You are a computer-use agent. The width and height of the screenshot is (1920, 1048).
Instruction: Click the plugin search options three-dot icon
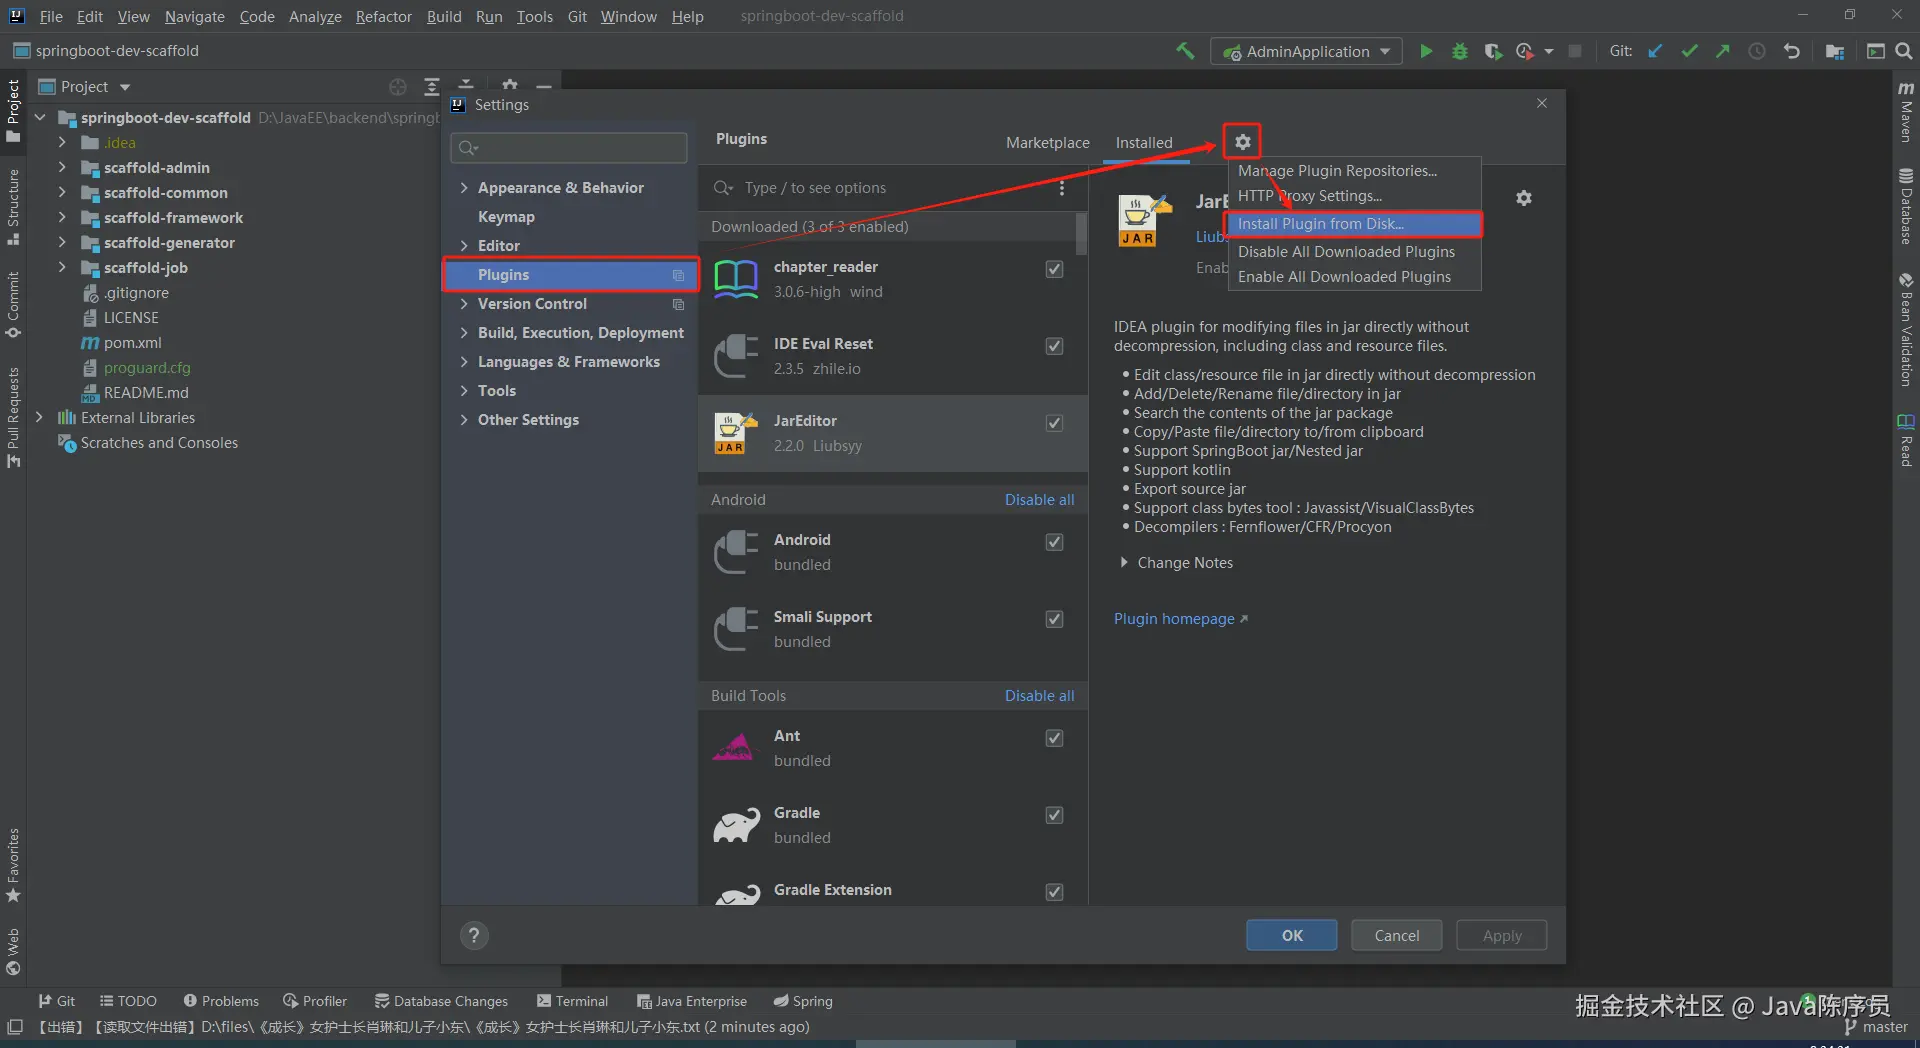click(1062, 188)
